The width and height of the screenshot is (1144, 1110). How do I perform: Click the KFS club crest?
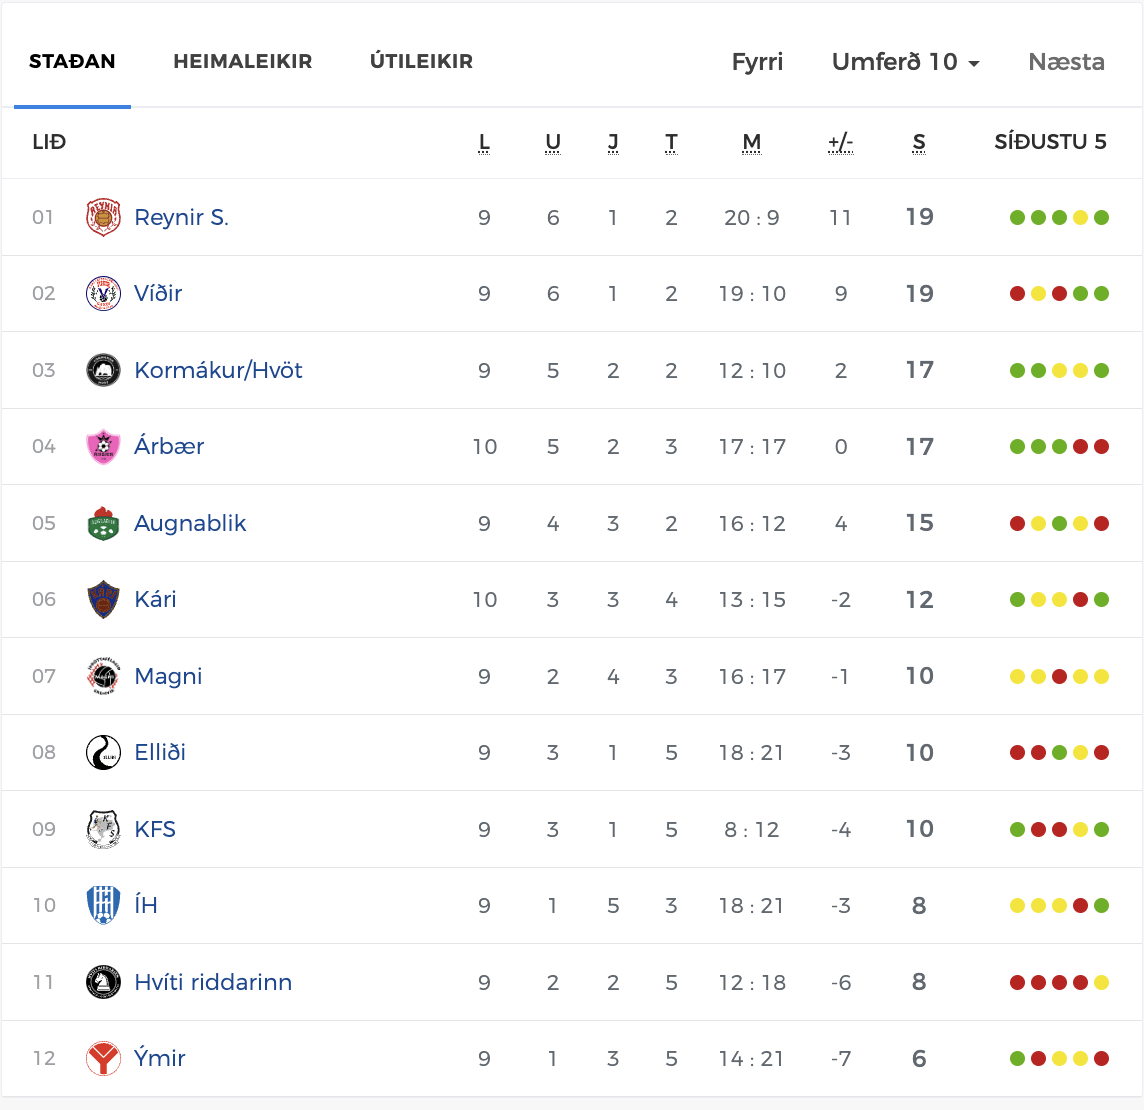(103, 829)
